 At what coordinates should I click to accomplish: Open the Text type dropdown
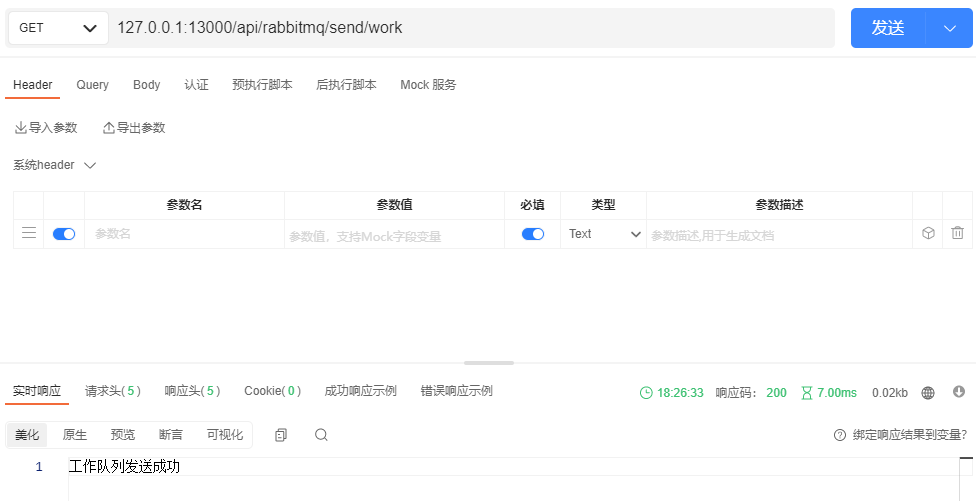click(x=604, y=234)
